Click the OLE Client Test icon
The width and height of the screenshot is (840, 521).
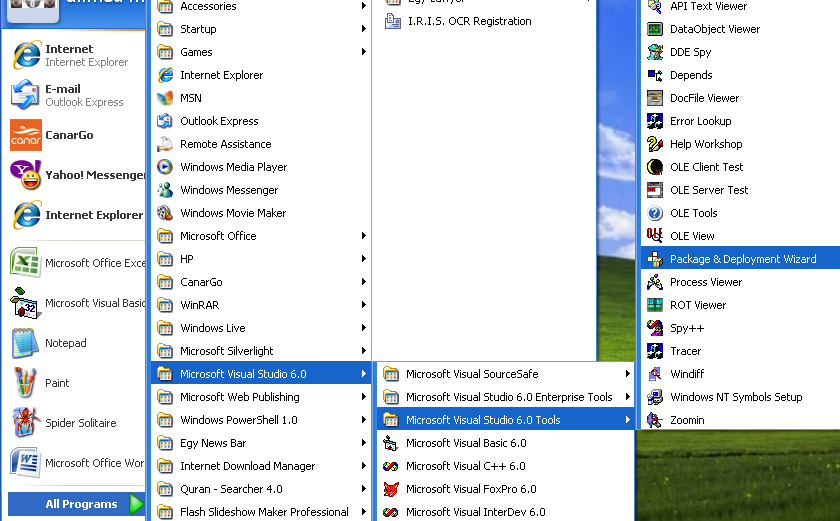(655, 167)
